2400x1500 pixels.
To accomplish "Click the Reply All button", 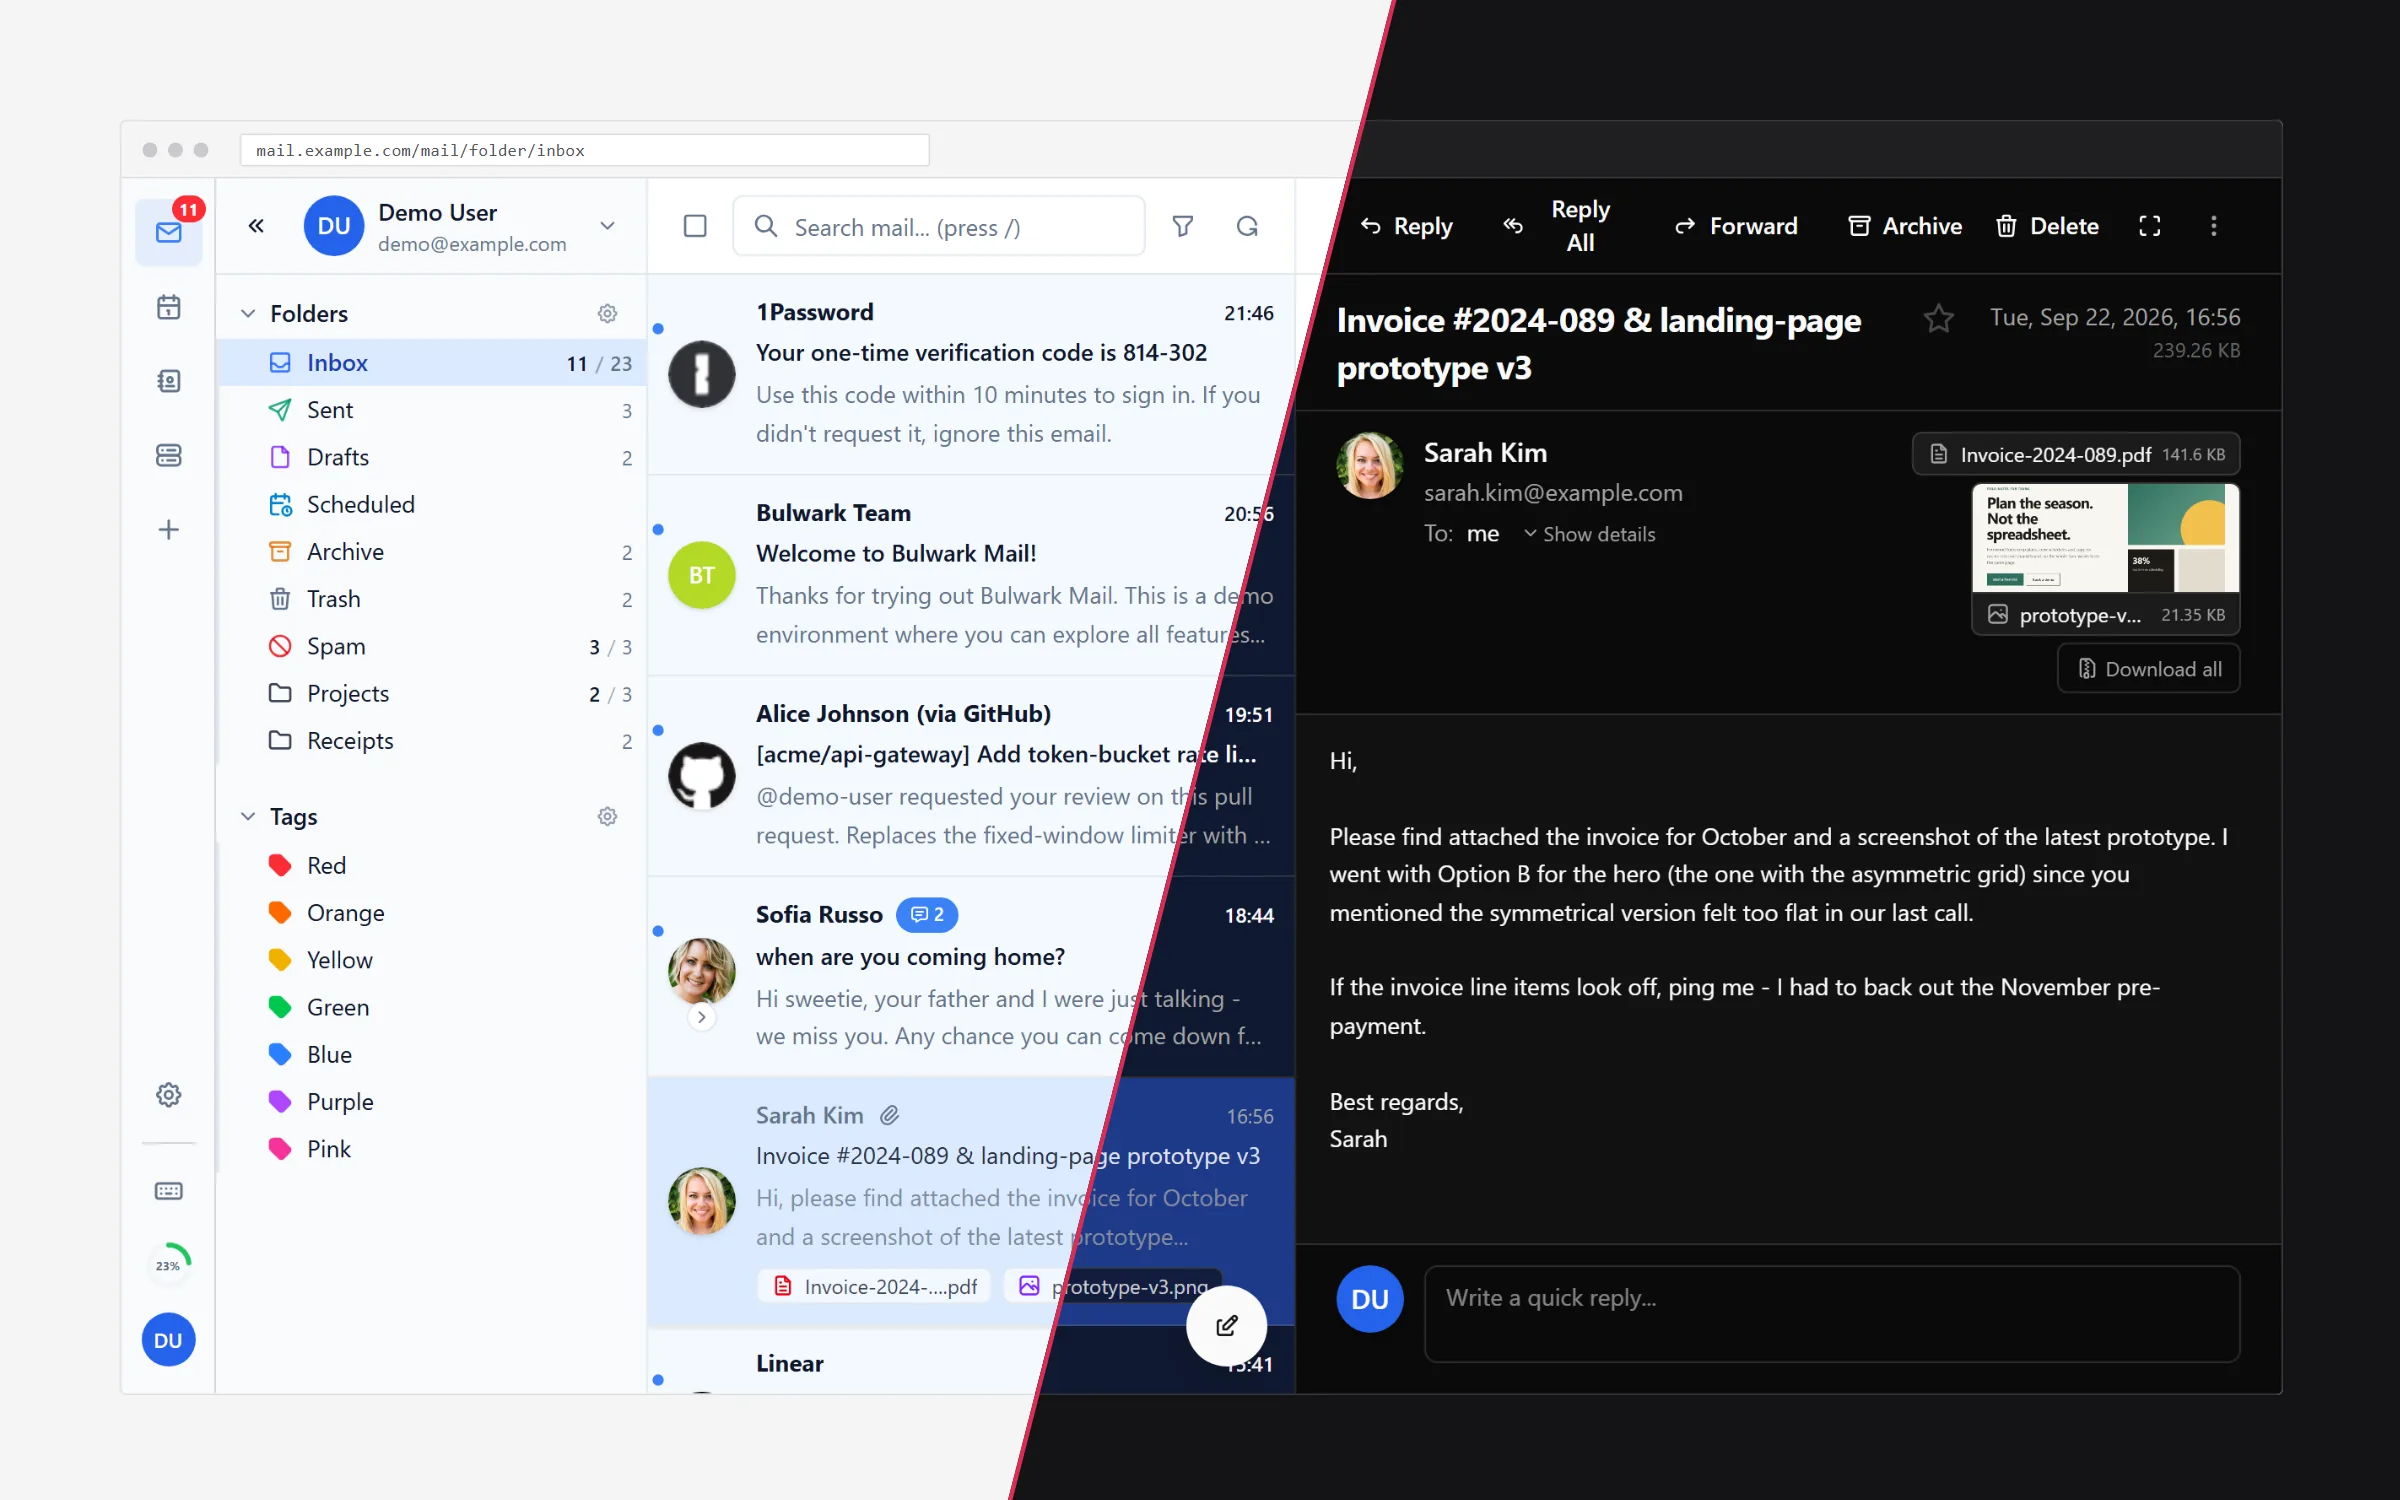I will click(1557, 226).
